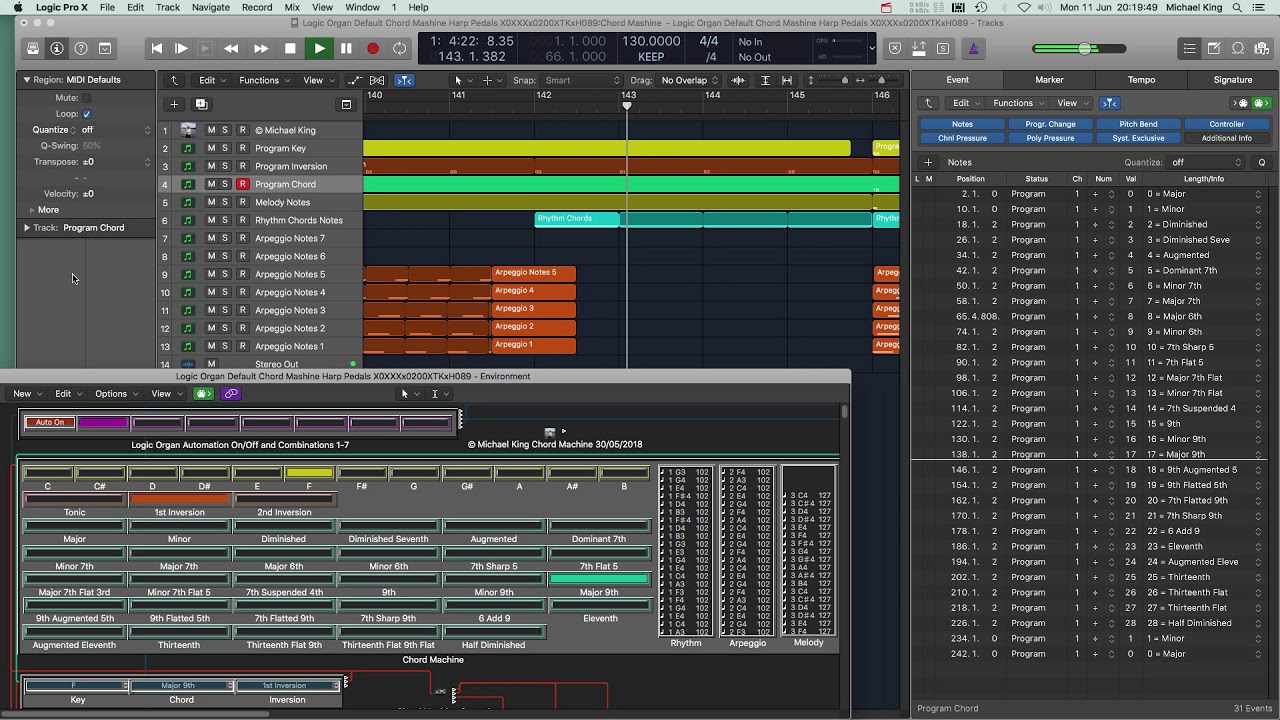Image resolution: width=1280 pixels, height=720 pixels.
Task: Click the Auto On button in Environment
Action: tap(49, 422)
